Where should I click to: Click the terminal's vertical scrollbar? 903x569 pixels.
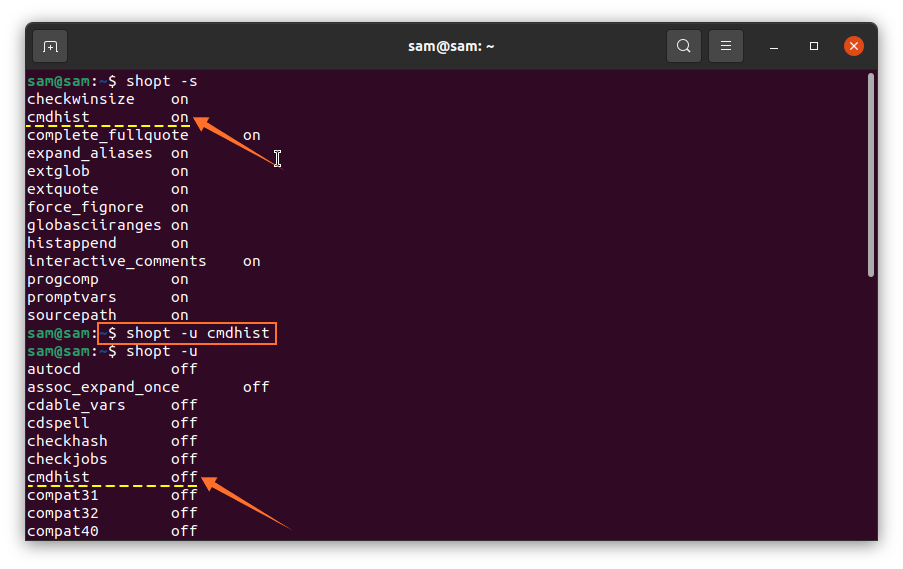[870, 175]
